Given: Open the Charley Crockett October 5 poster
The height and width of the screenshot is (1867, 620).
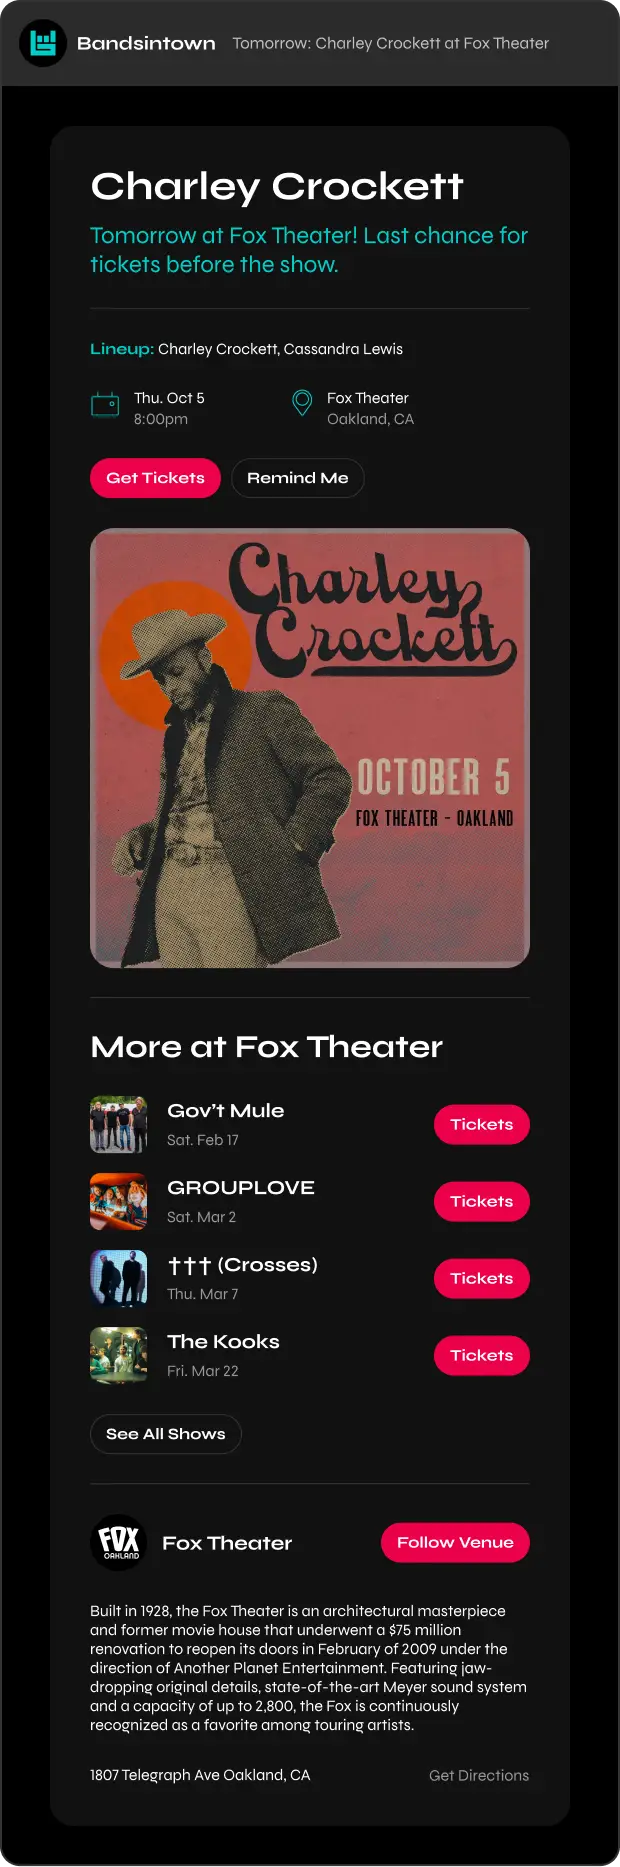Looking at the screenshot, I should coord(310,748).
